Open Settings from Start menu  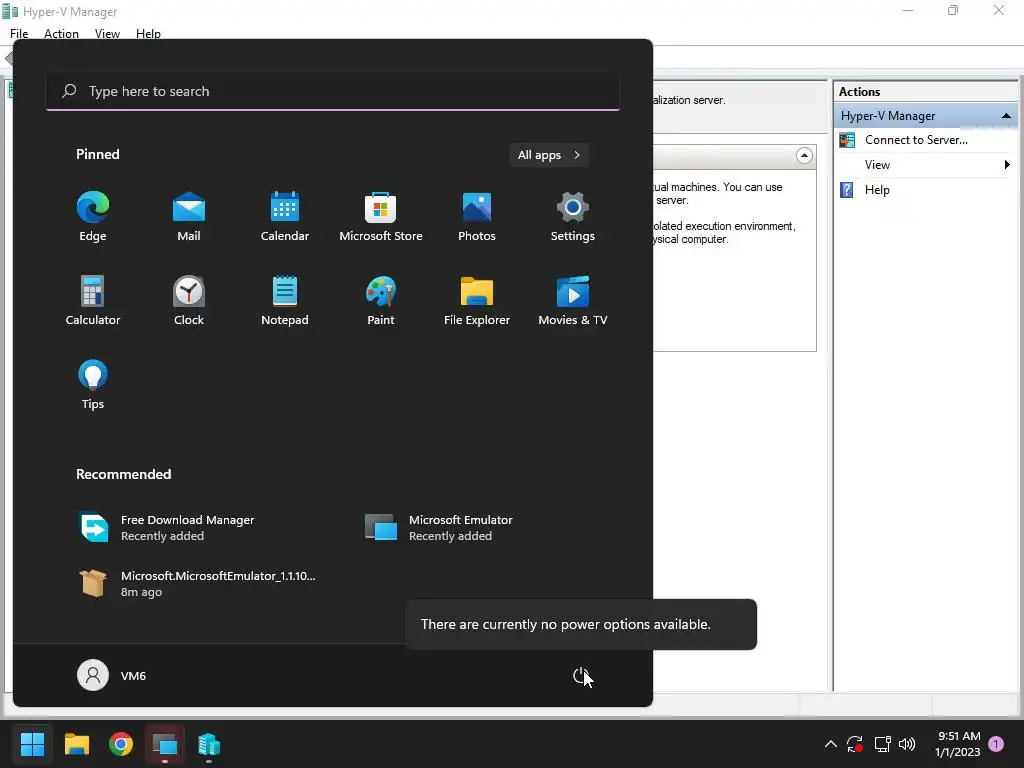(x=573, y=217)
